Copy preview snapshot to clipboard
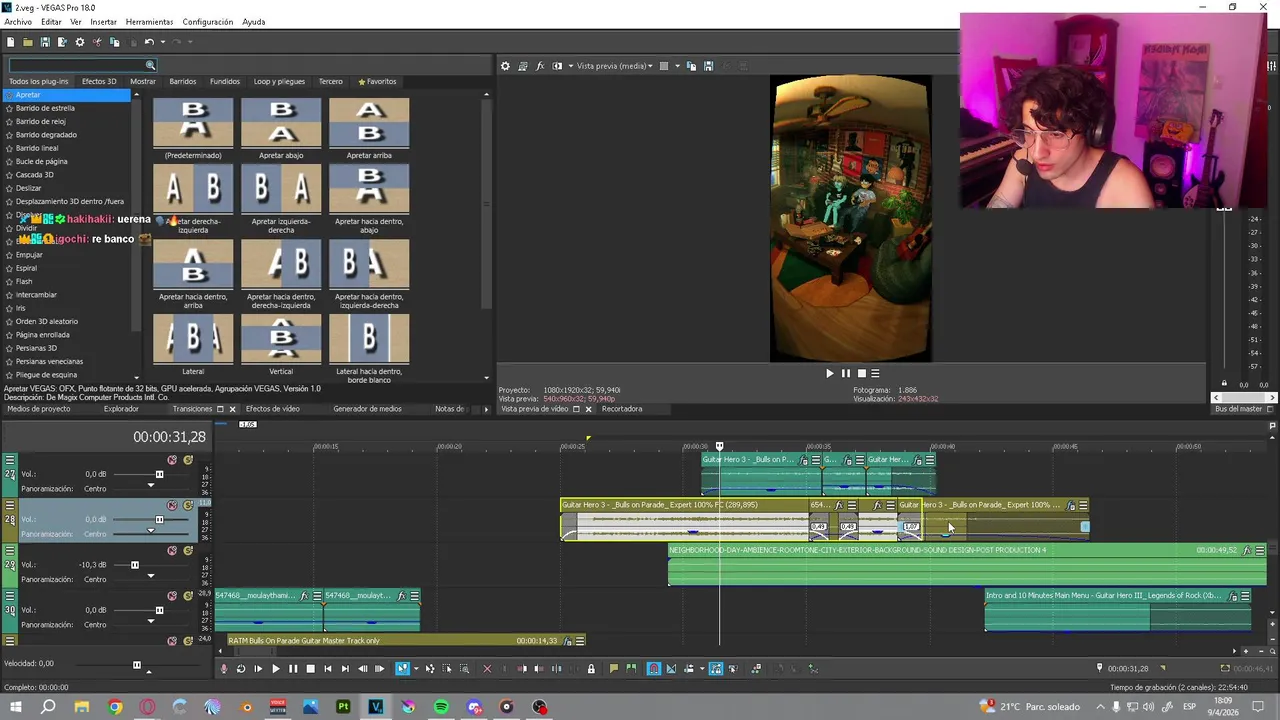 pyautogui.click(x=691, y=66)
